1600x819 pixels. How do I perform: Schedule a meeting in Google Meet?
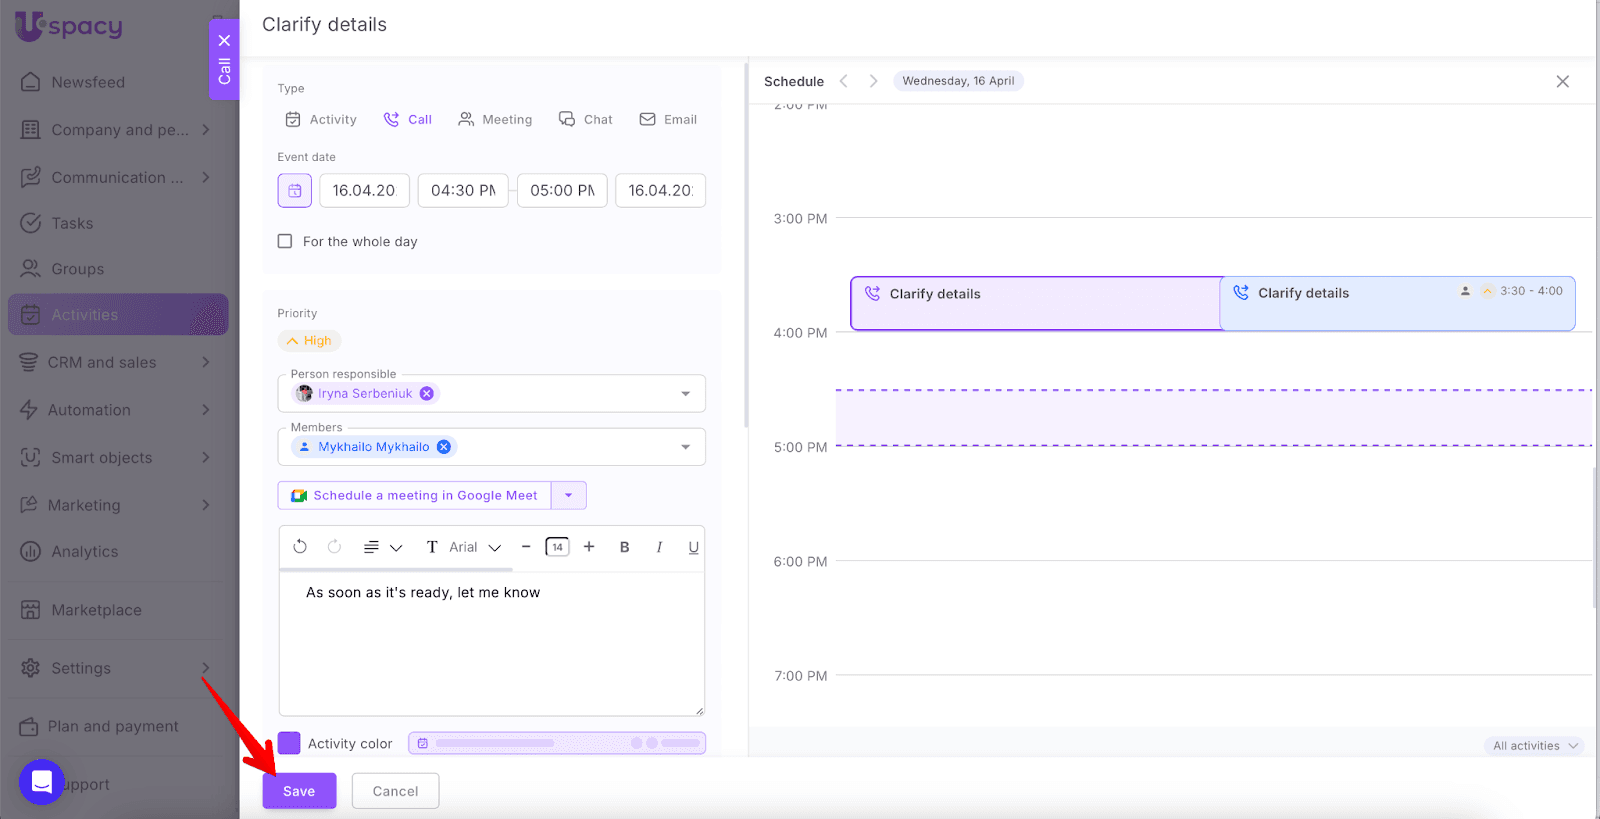pyautogui.click(x=415, y=496)
